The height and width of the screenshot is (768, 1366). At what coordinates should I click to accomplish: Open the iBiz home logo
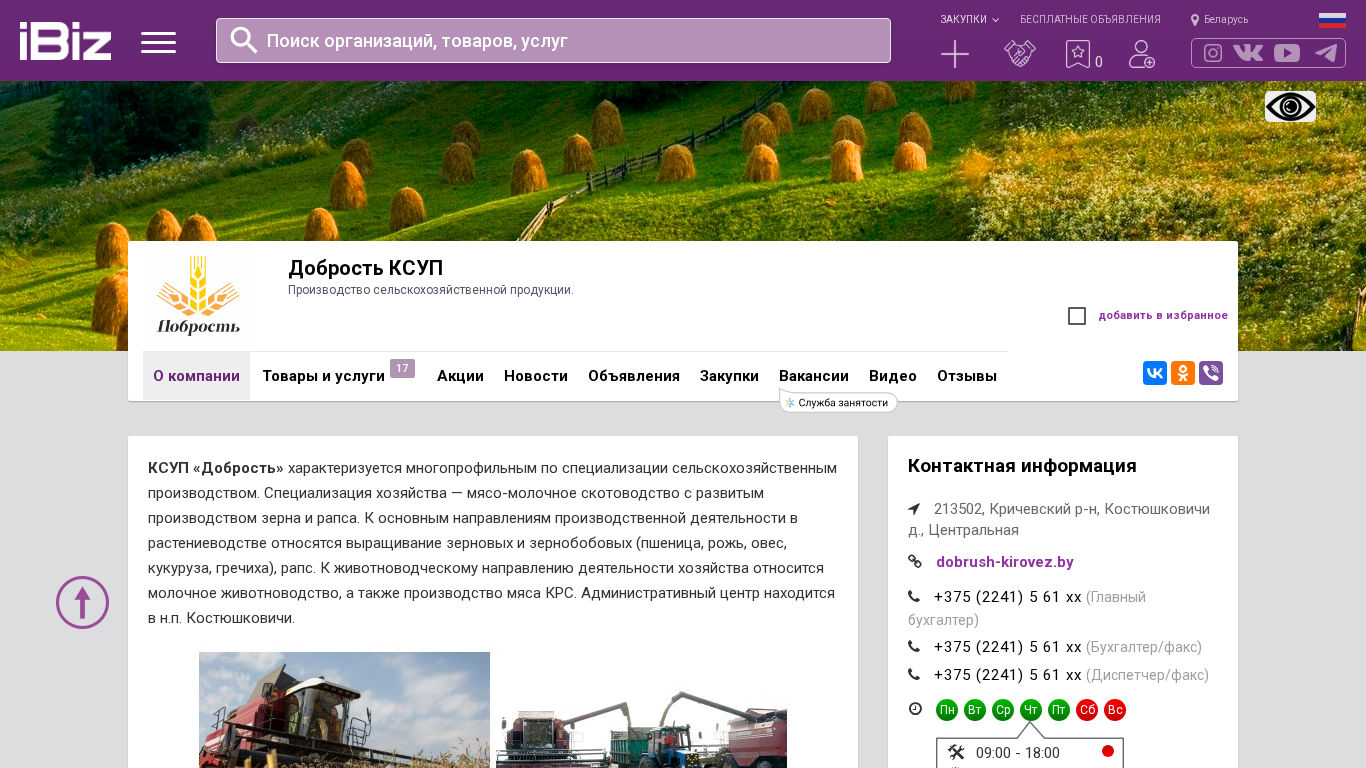[x=65, y=41]
